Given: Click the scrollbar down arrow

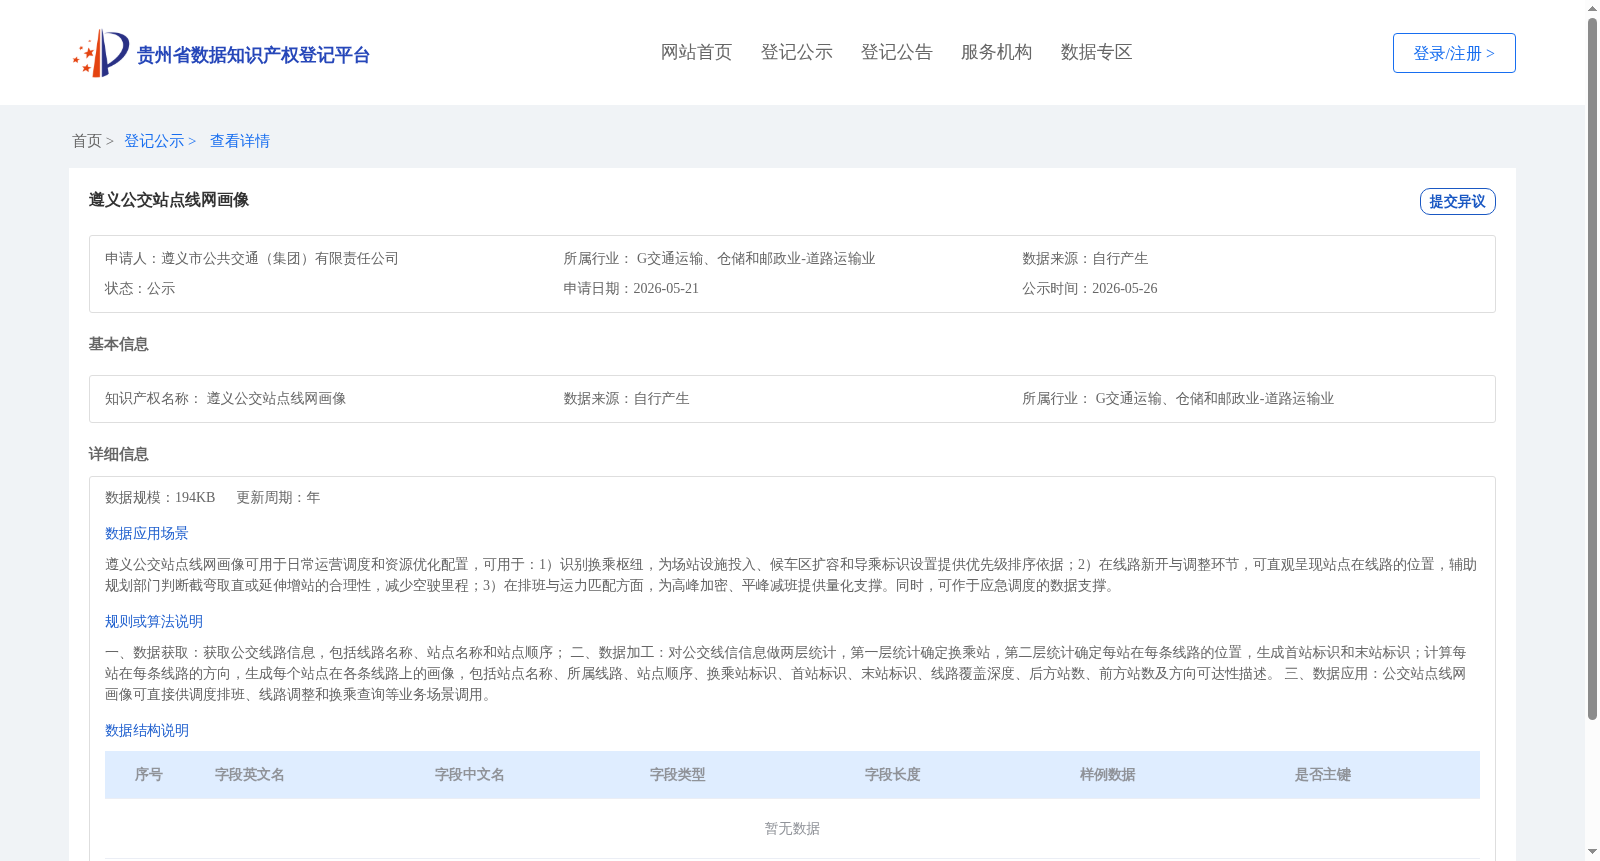Looking at the screenshot, I should tap(1592, 853).
